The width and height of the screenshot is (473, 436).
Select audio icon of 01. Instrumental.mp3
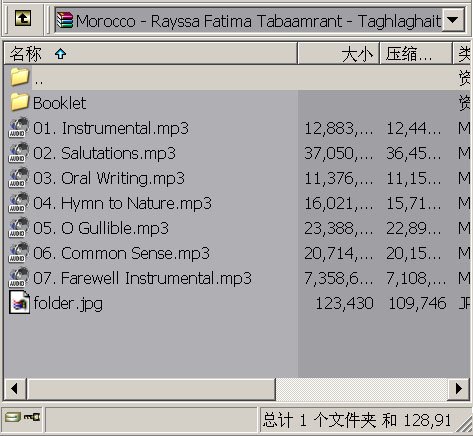coord(19,127)
